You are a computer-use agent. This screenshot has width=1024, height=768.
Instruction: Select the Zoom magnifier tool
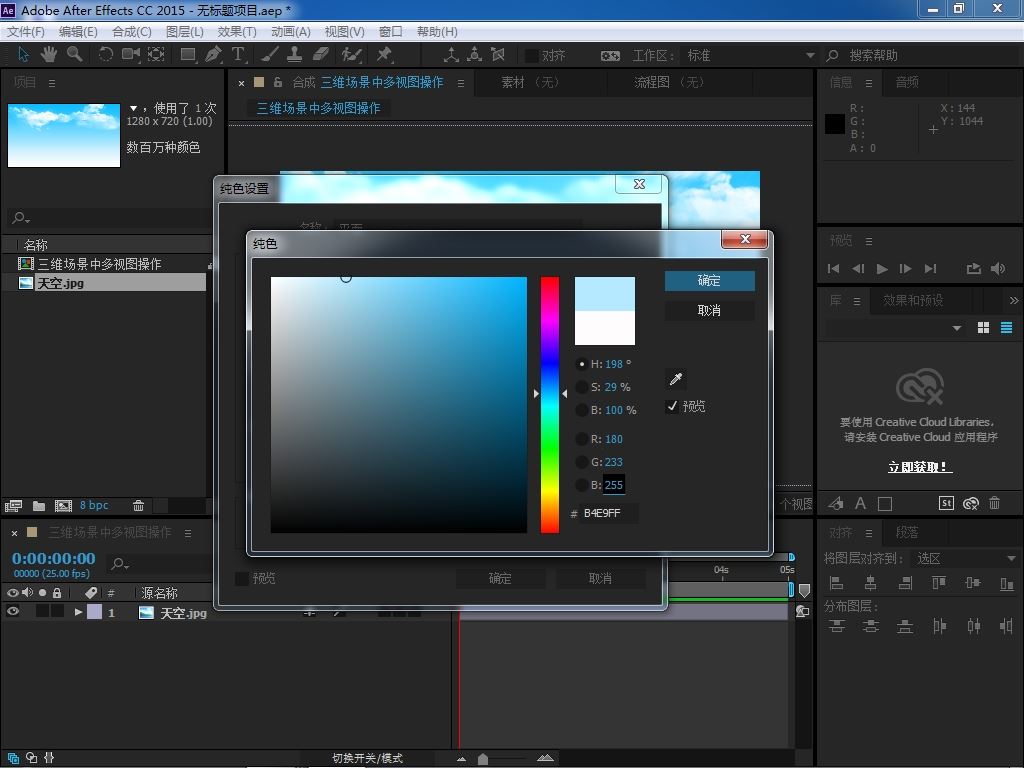tap(75, 55)
